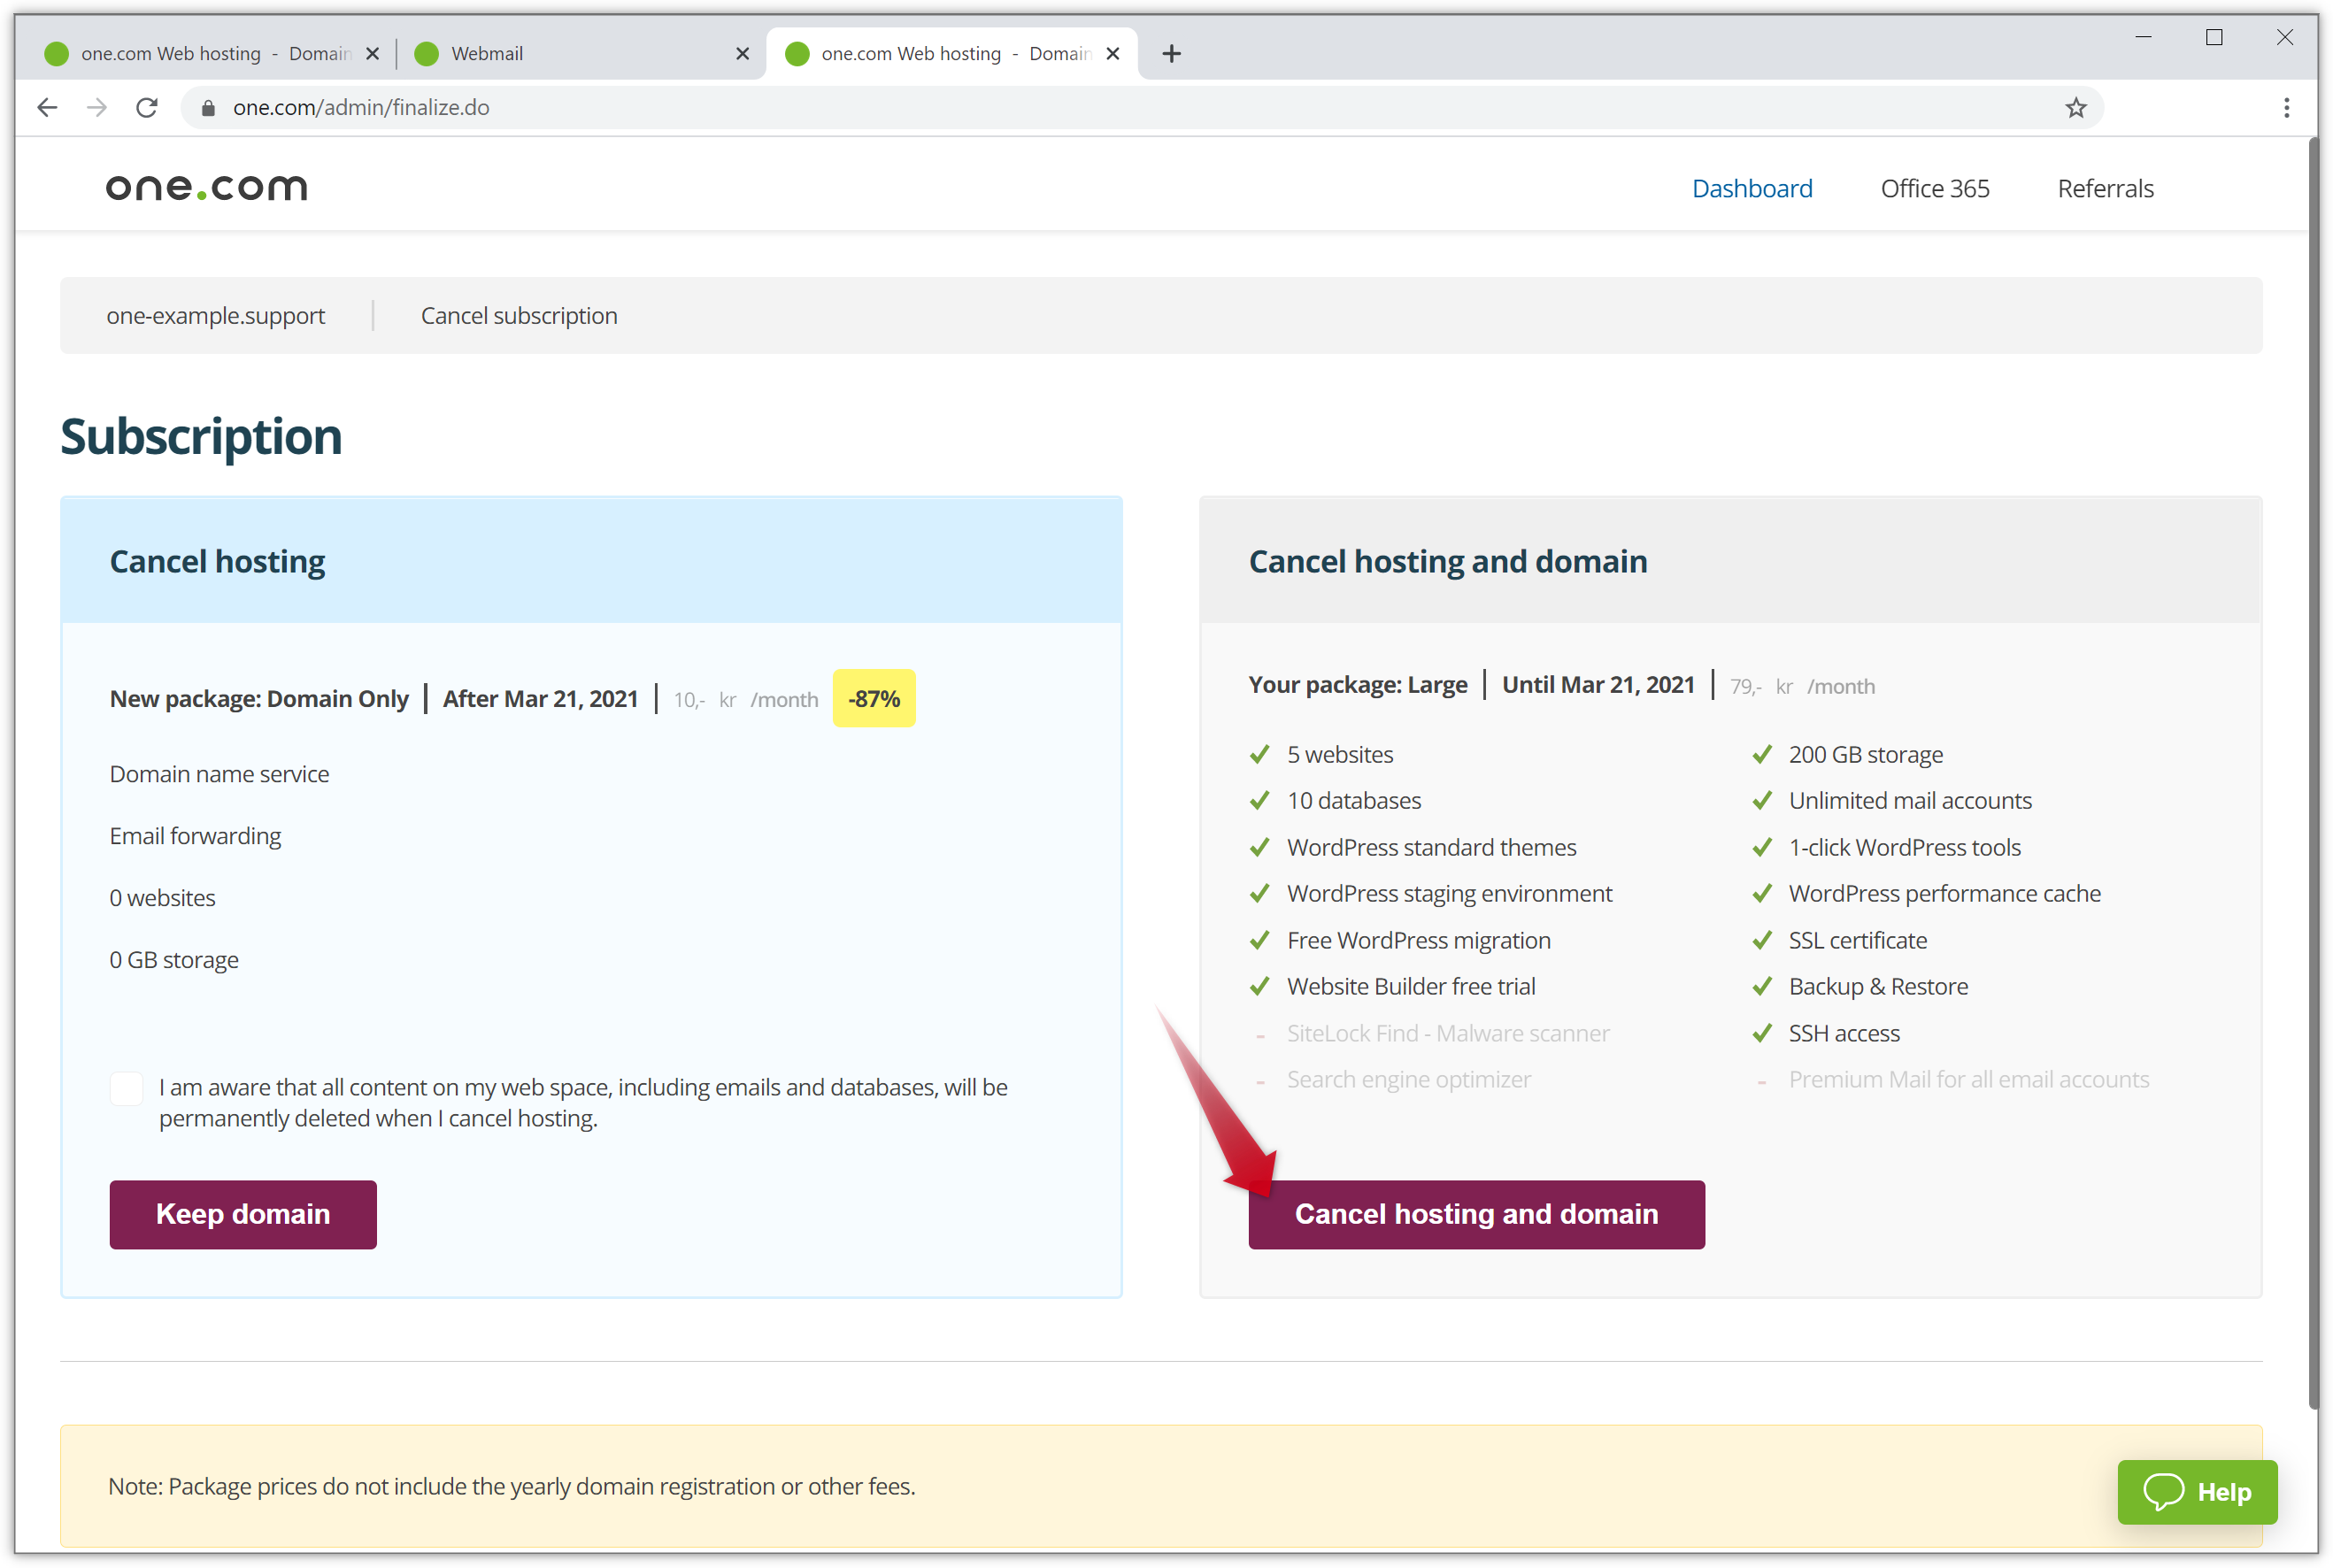Click the Referrals navigation link
The width and height of the screenshot is (2333, 1568).
2106,188
